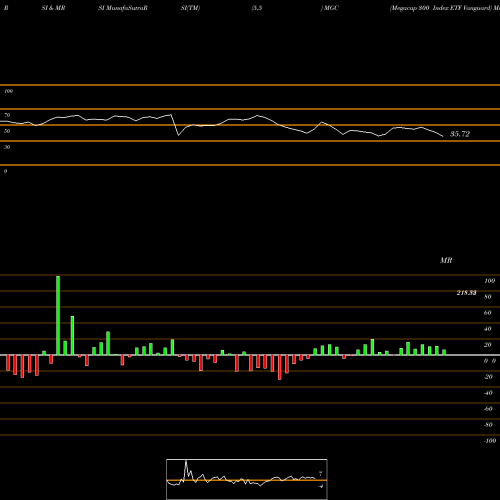Click the Megacap 300 Index ETF Vanguard title
The image size is (500, 500).
[441, 8]
